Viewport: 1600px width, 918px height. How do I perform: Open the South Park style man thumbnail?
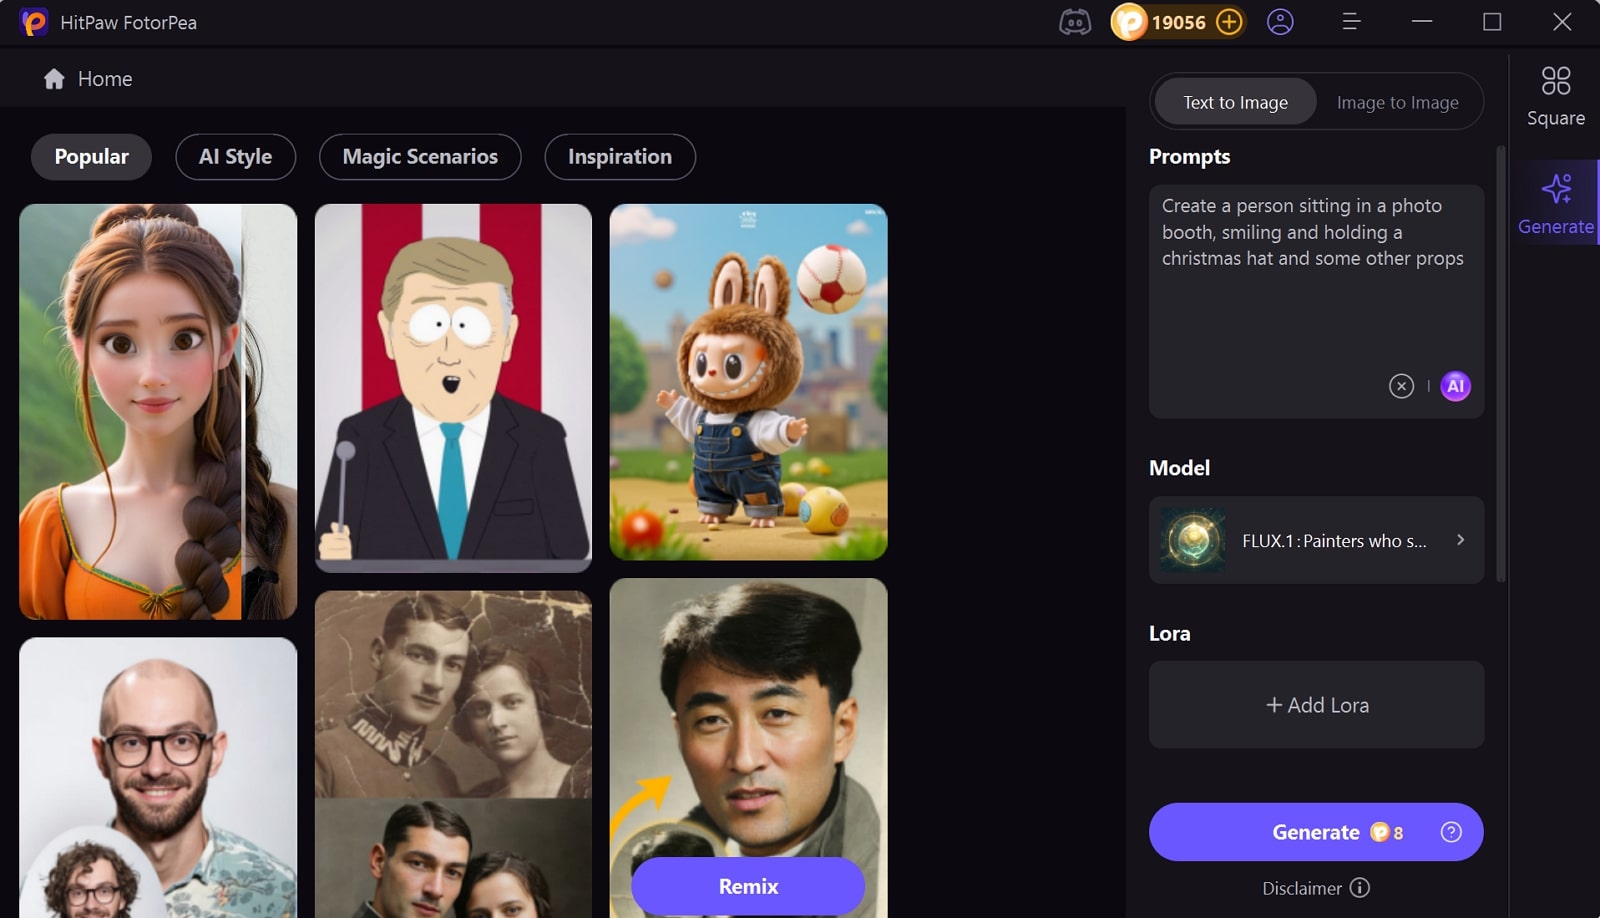coord(453,388)
